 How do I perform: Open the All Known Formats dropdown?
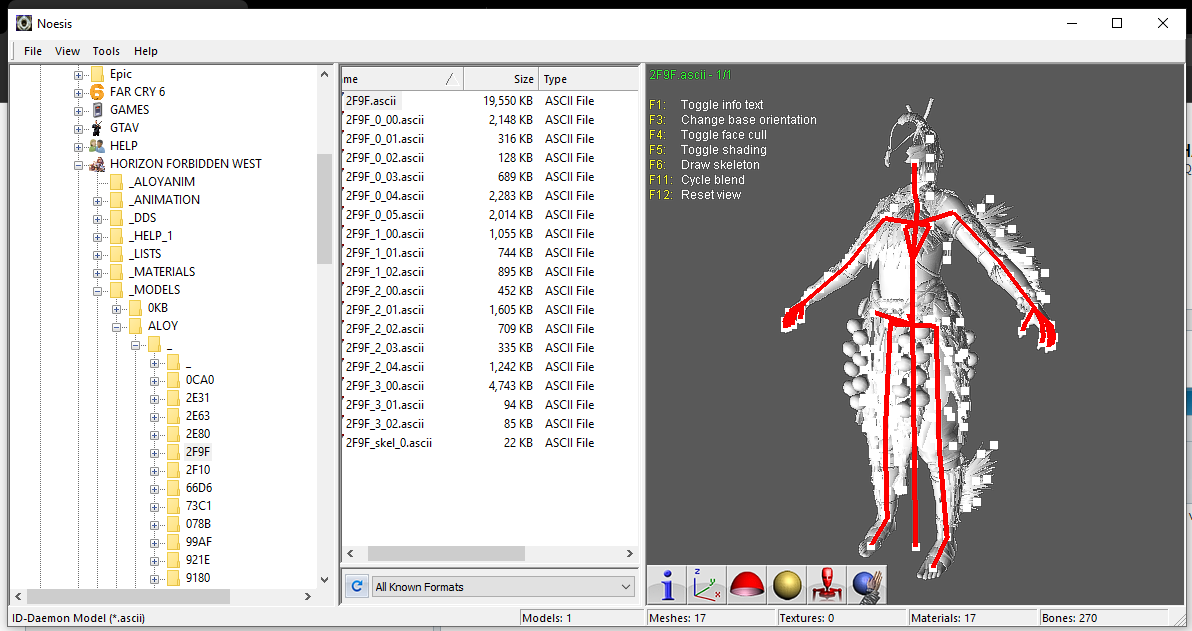[x=502, y=587]
